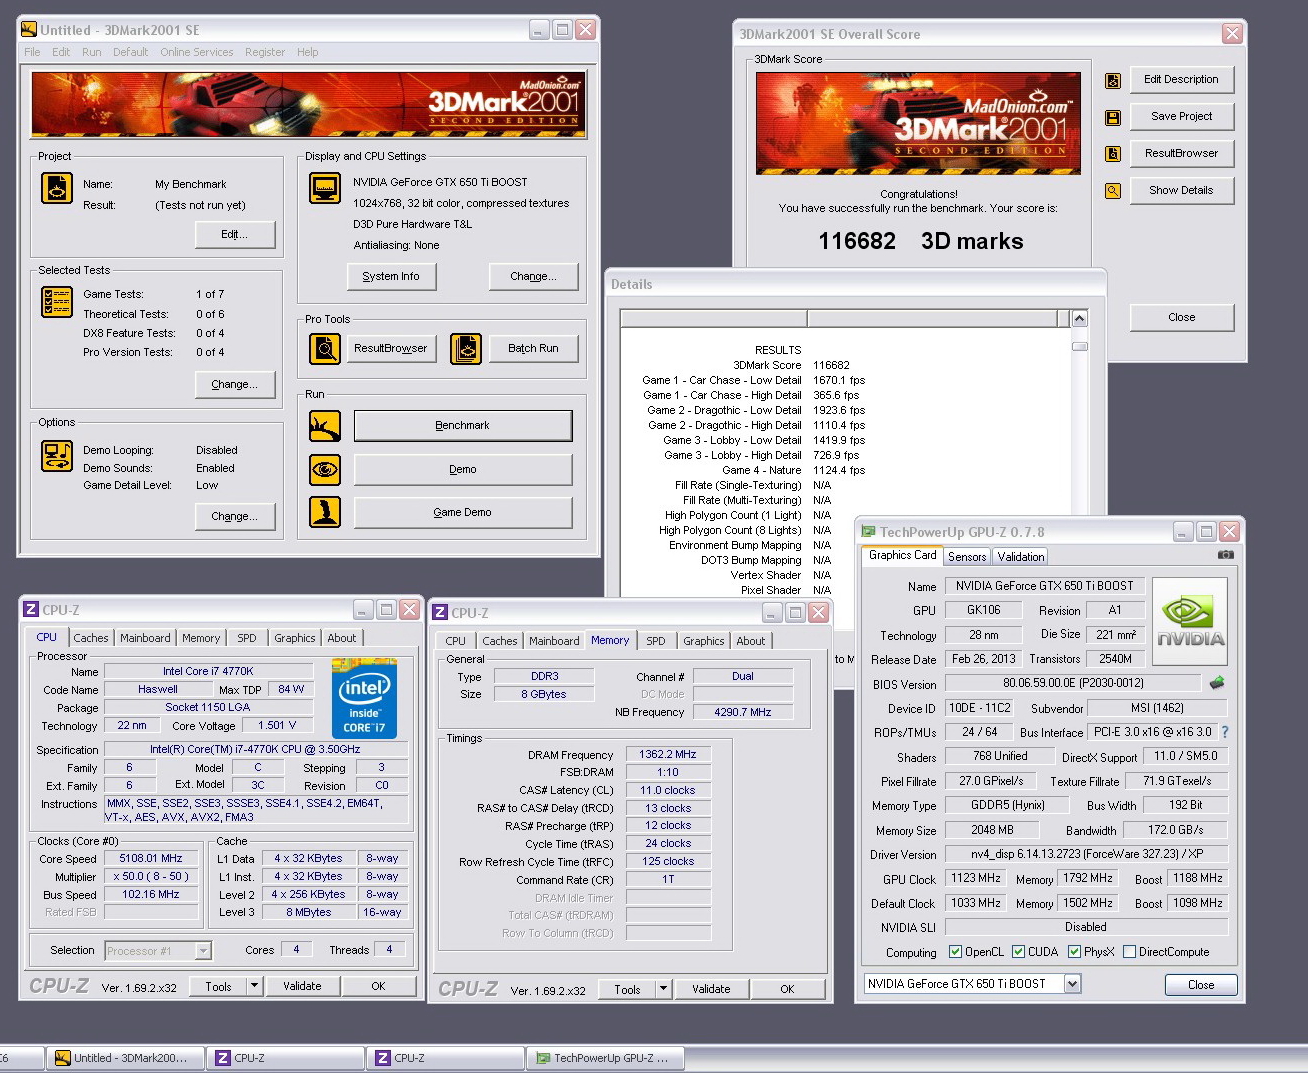Click the Game Demo joystick icon

click(x=325, y=512)
